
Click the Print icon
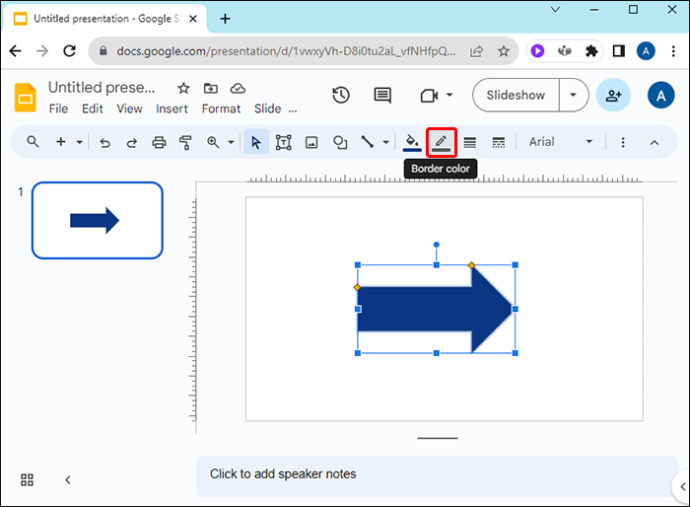click(159, 143)
